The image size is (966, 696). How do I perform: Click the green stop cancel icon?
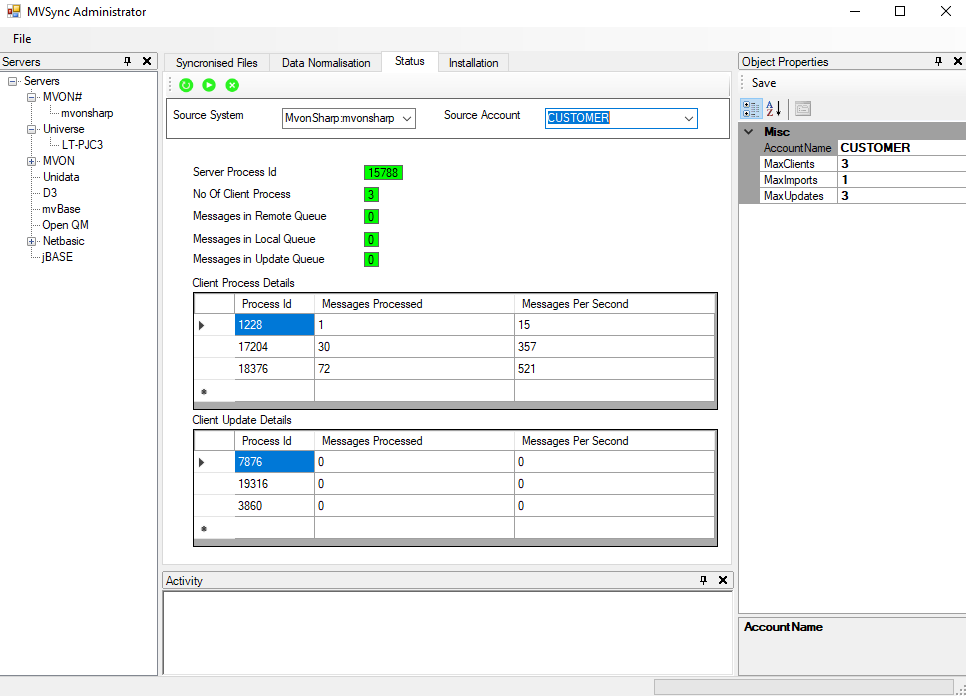point(232,85)
